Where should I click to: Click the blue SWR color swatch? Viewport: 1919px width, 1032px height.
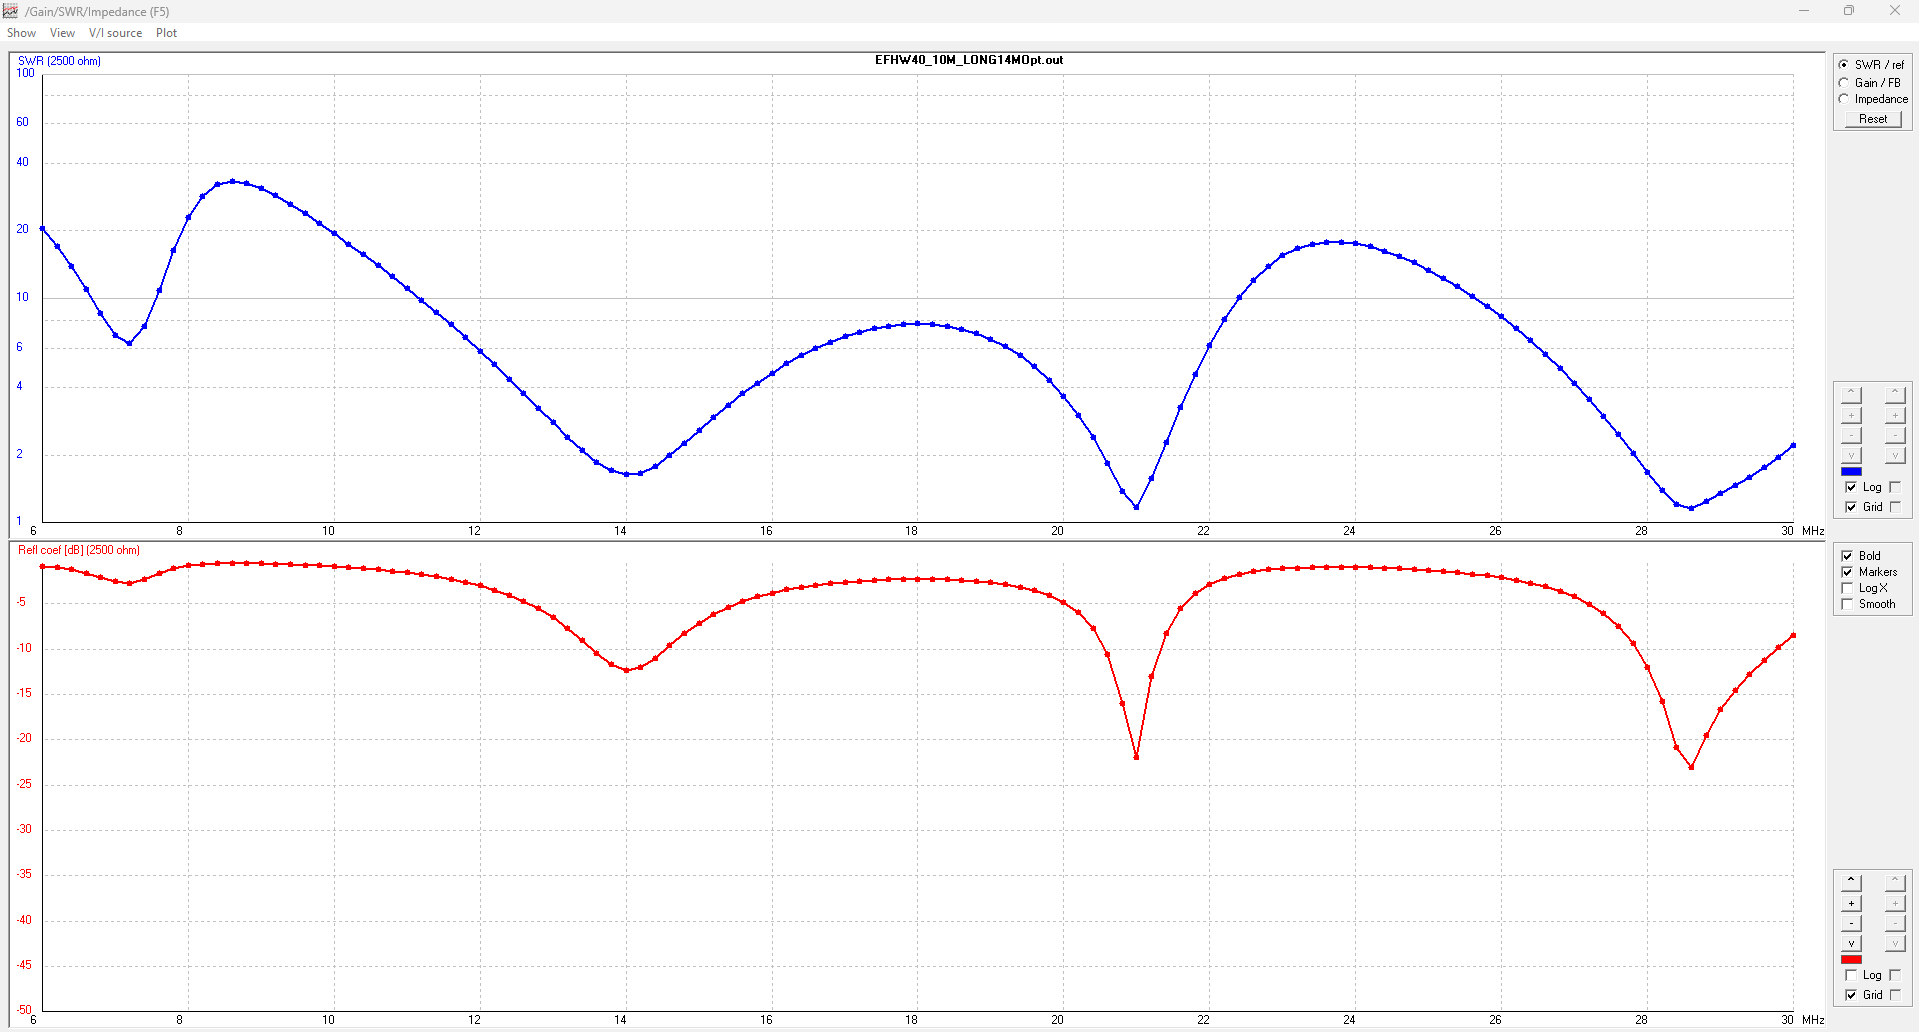tap(1851, 471)
